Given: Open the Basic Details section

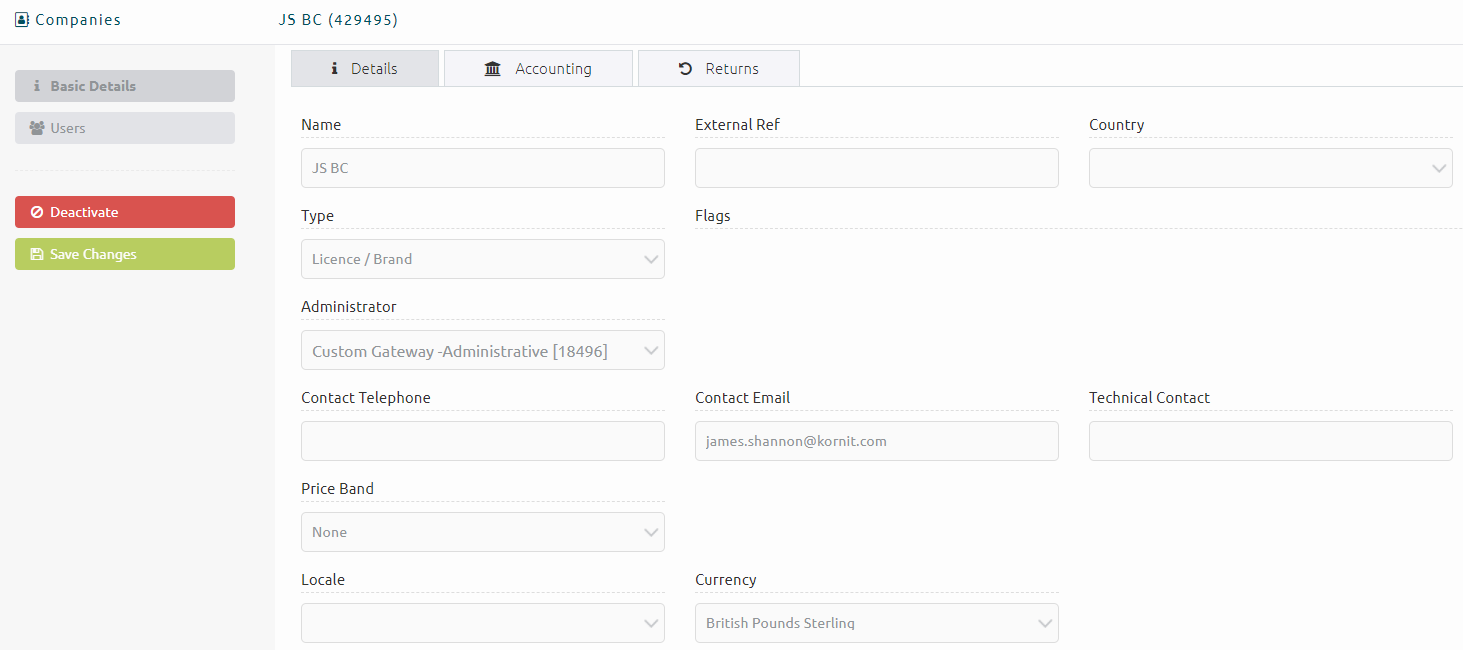Looking at the screenshot, I should coord(125,86).
